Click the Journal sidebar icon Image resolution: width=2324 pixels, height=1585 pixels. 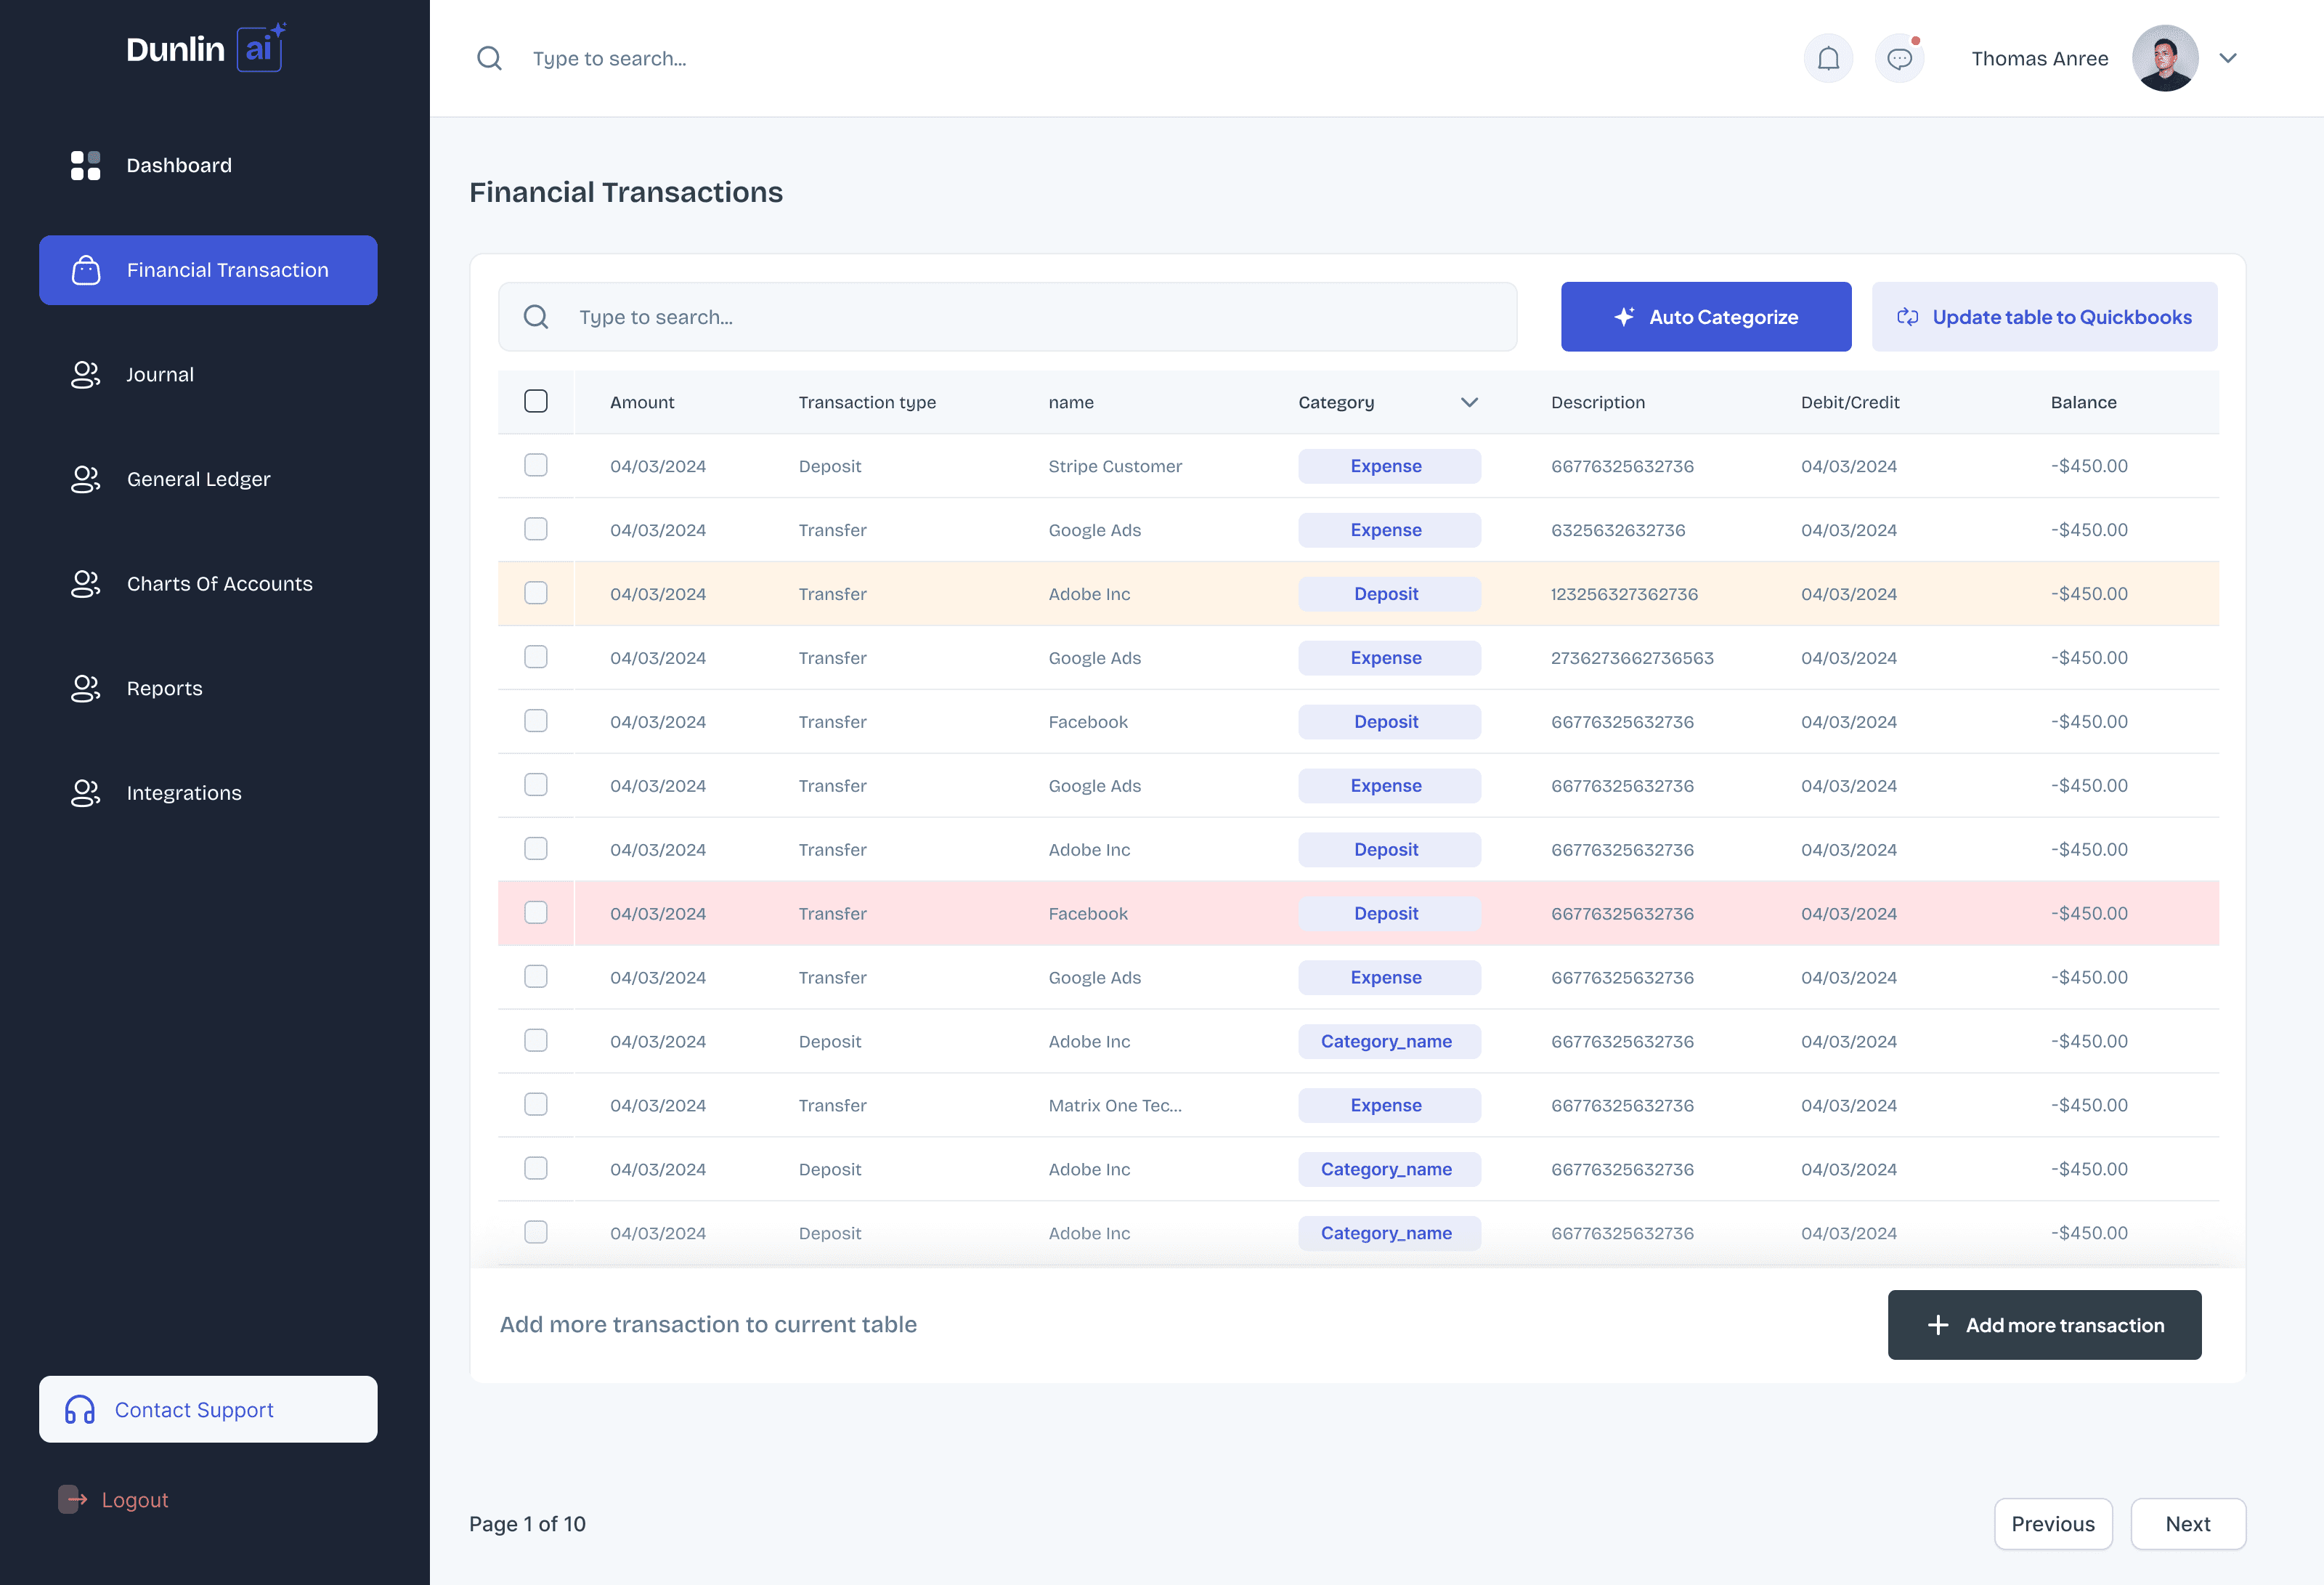coord(86,374)
